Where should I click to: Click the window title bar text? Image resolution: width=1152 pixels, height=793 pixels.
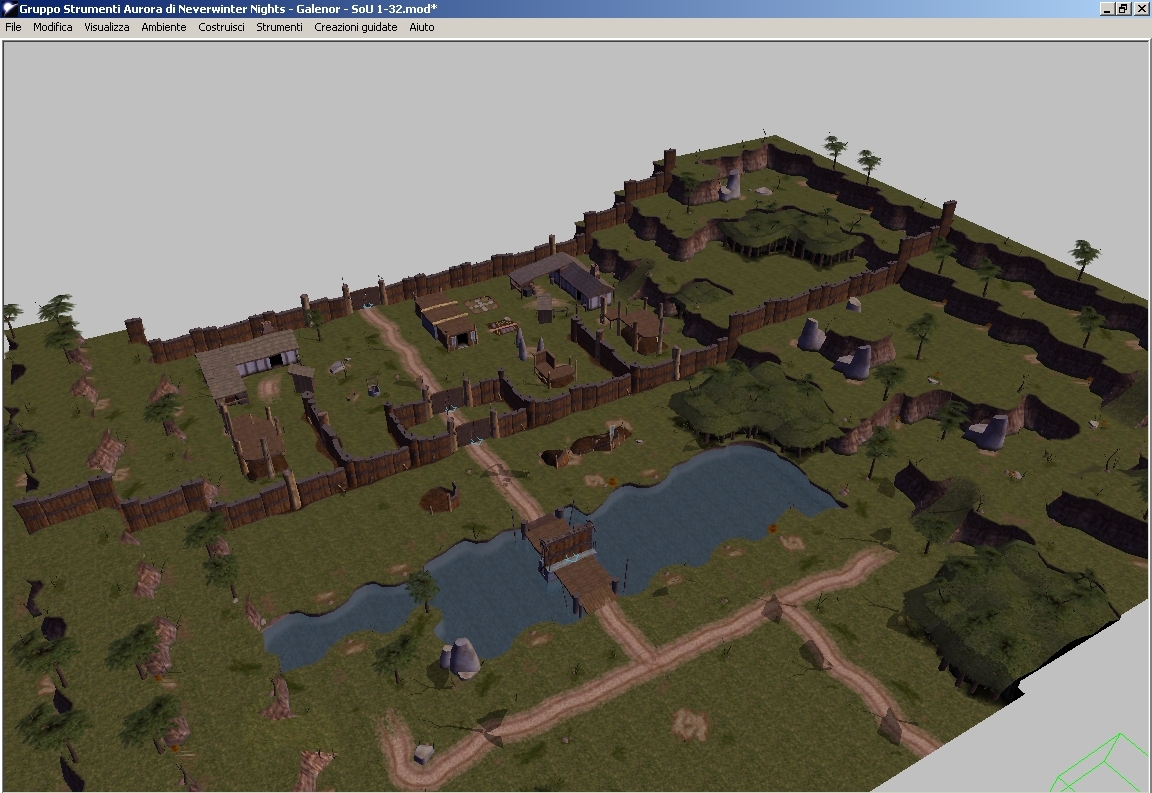(228, 9)
